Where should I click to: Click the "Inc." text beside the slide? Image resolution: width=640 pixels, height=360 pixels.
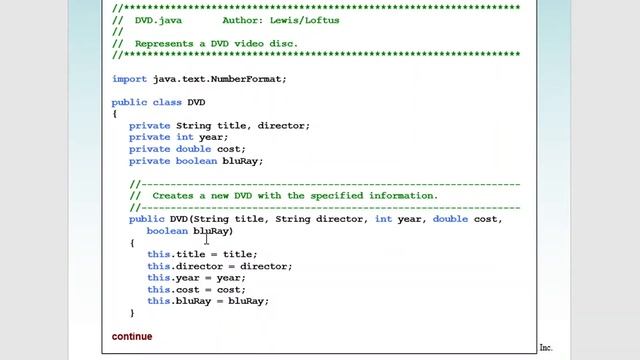(x=546, y=348)
